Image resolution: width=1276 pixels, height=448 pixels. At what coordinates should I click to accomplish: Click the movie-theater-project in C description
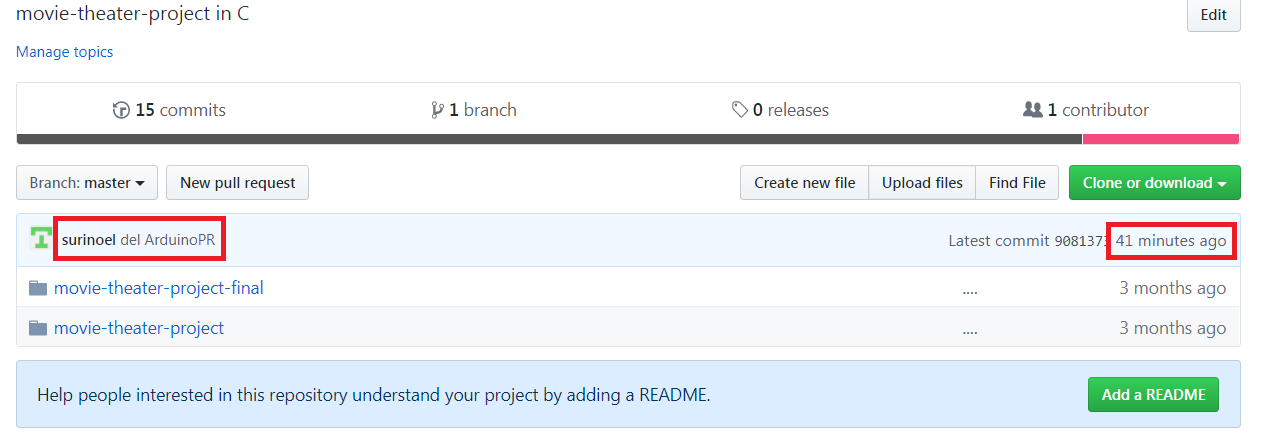click(133, 15)
